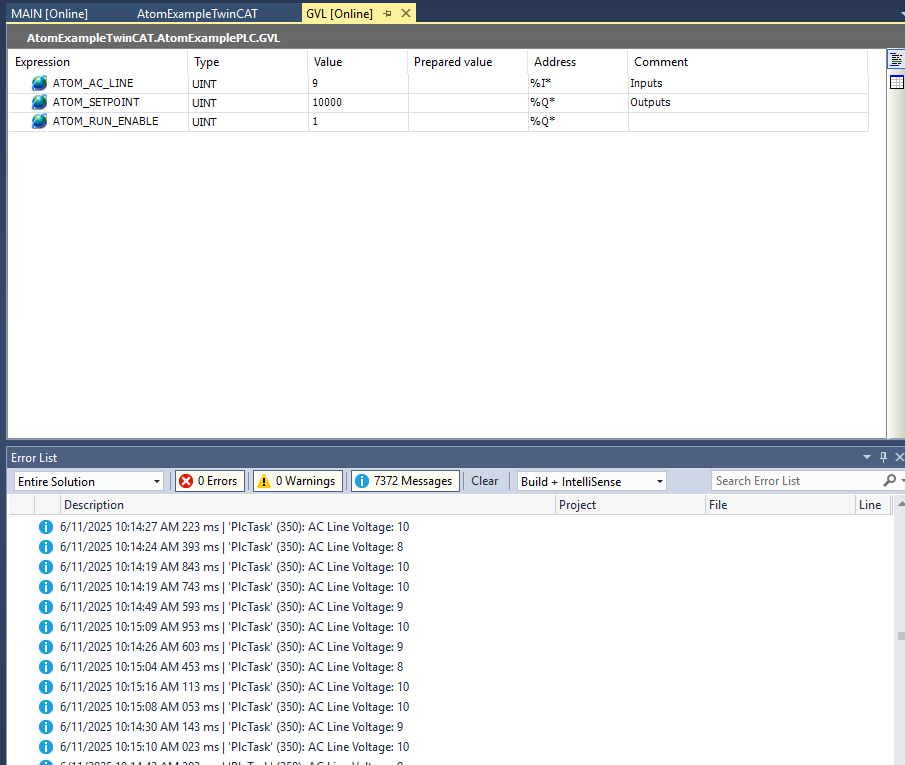Switch to textual view icon in GVL editor
This screenshot has height=765, width=905.
896,60
